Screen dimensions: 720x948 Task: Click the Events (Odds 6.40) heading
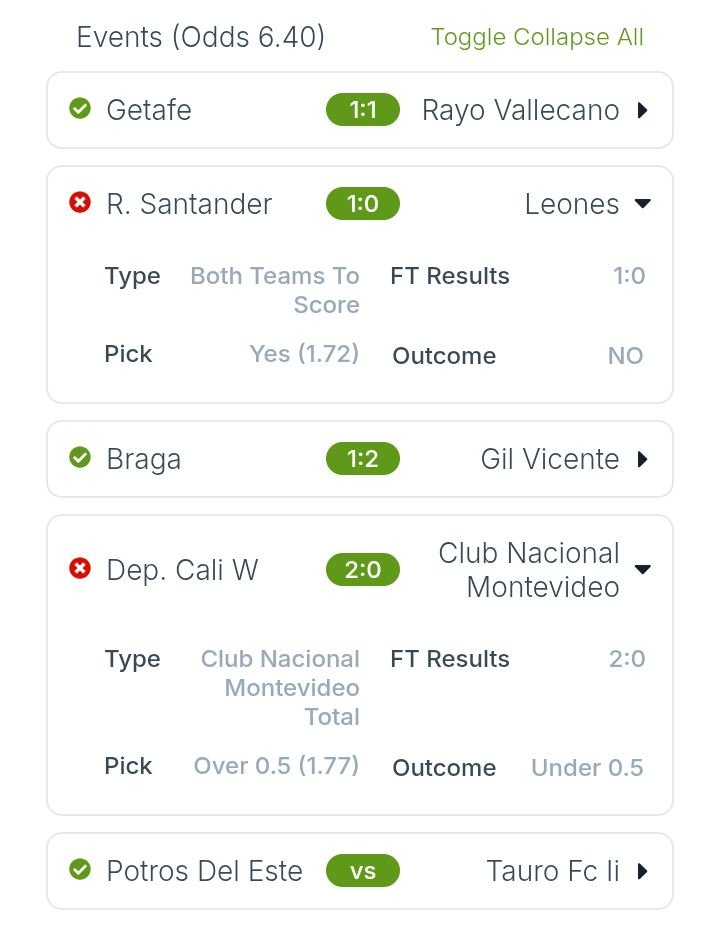pyautogui.click(x=201, y=37)
